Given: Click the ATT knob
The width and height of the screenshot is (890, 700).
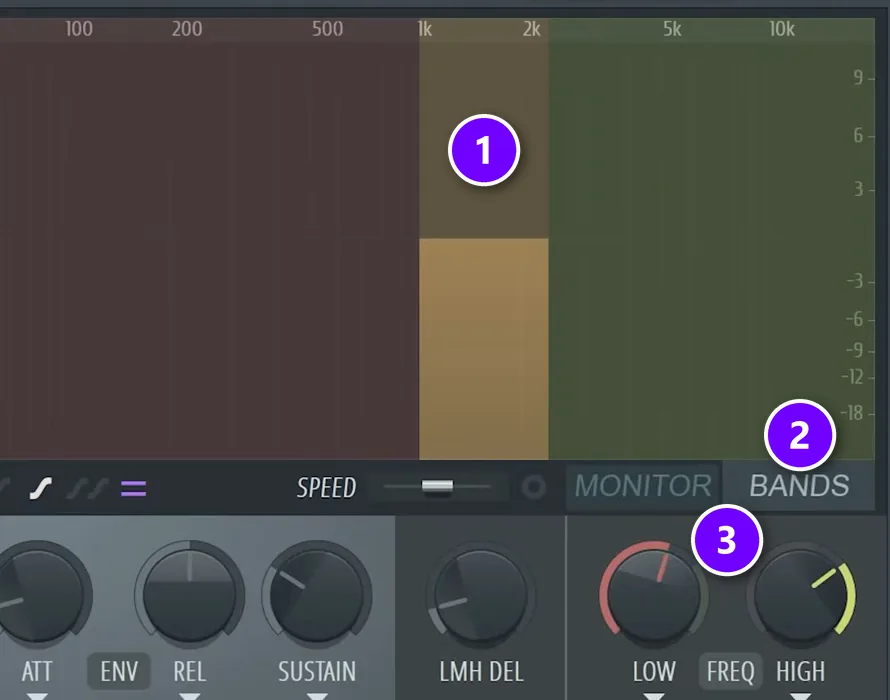Looking at the screenshot, I should tap(39, 594).
